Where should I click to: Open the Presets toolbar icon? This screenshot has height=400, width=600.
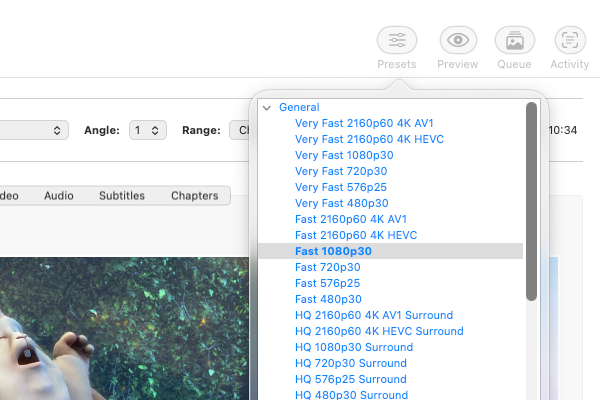(x=397, y=40)
